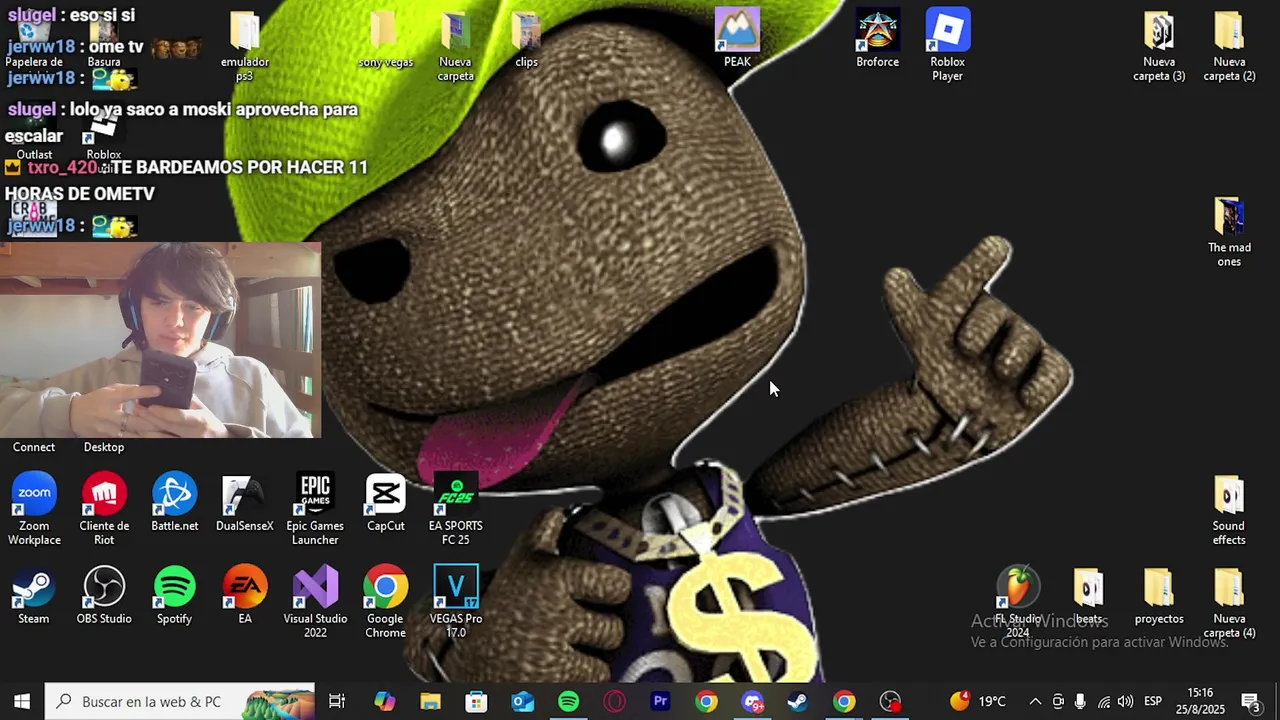Open the network status tray icon

(x=1104, y=701)
